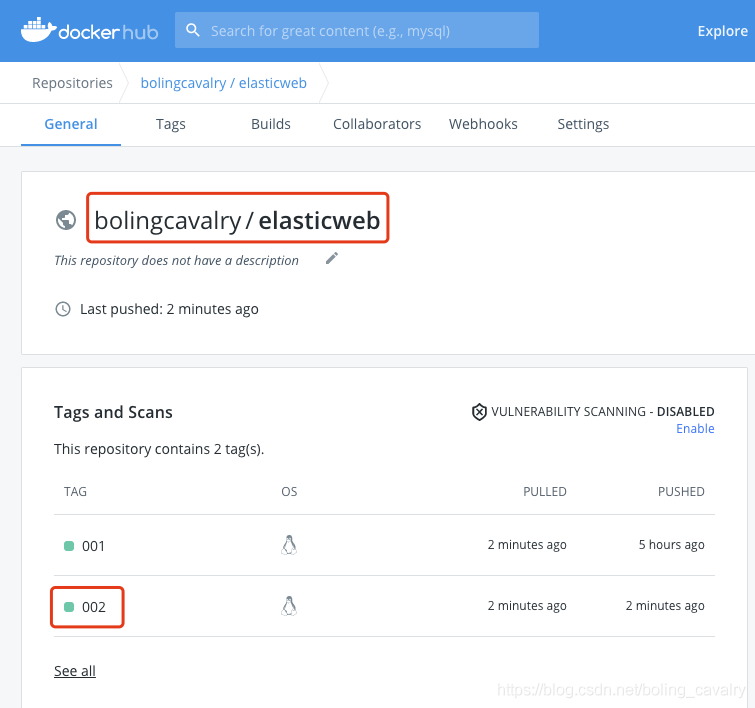Click 'This repository contains 2 tag(s).' text
The height and width of the screenshot is (708, 755).
[x=159, y=449]
